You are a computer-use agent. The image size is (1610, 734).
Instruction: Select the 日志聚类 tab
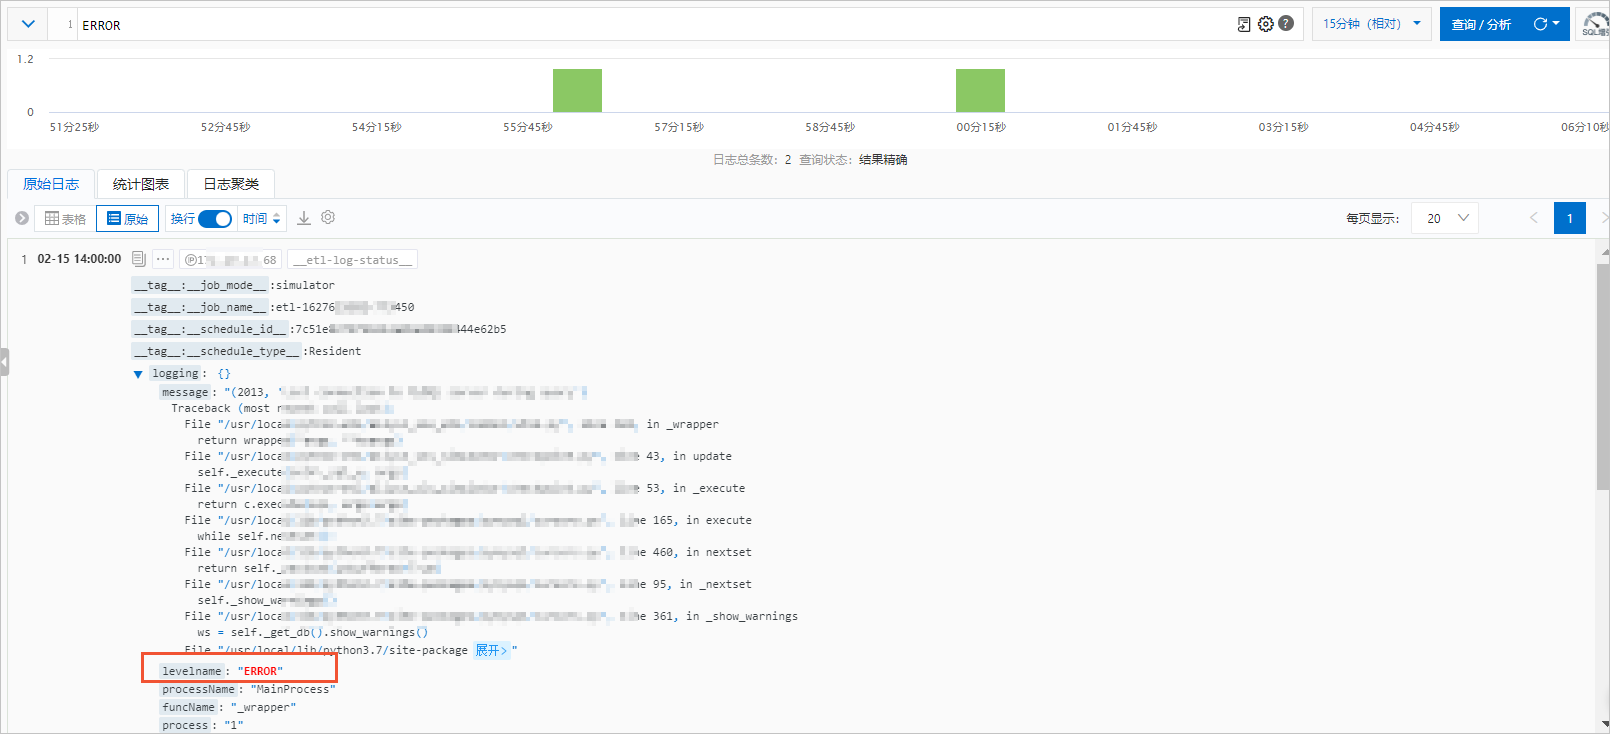[x=231, y=184]
